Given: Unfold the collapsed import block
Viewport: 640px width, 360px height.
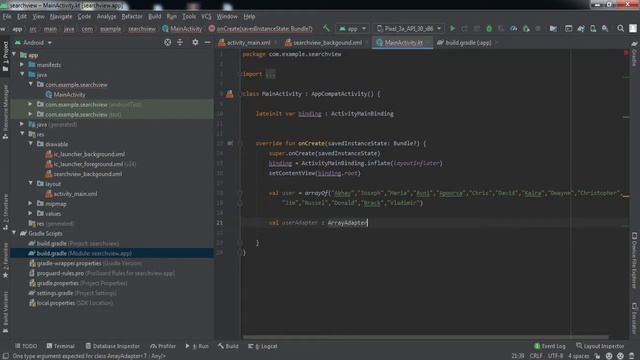Looking at the screenshot, I should 271,74.
